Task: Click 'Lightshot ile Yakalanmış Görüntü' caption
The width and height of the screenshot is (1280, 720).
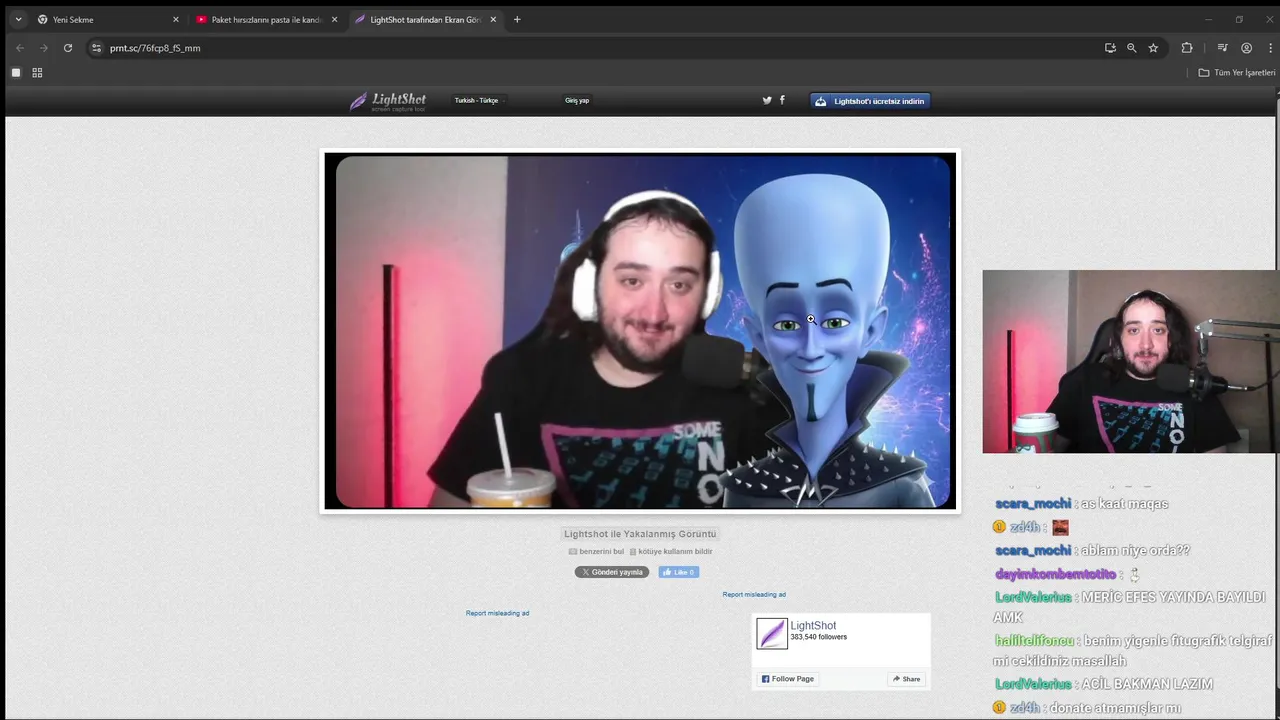Action: [x=640, y=534]
